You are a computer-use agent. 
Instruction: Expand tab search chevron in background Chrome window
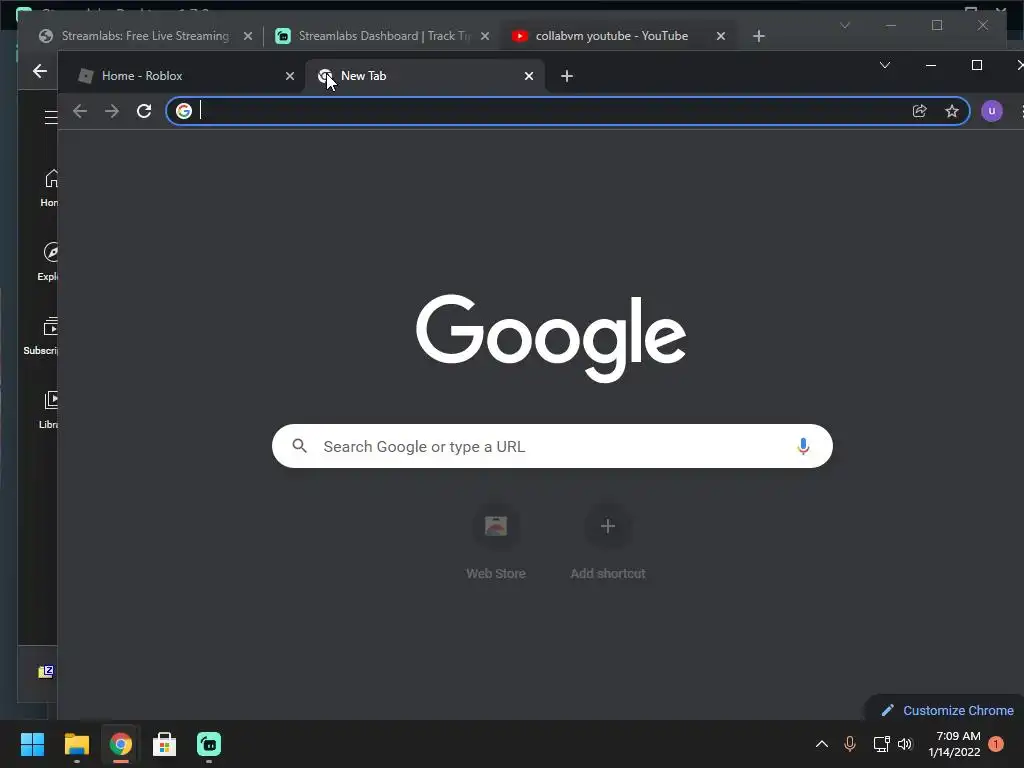(844, 25)
